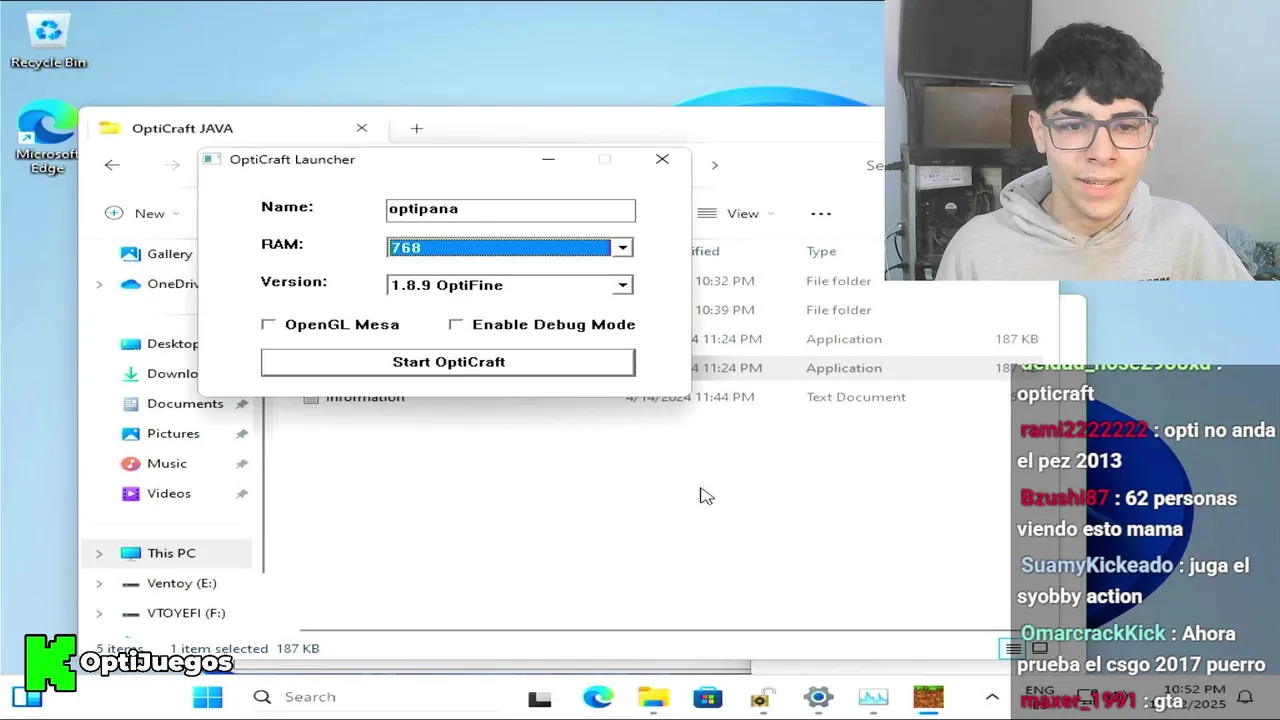Screen dimensions: 1280x720
Task: Click the Gallery icon in Explorer sidebar
Action: click(x=130, y=254)
